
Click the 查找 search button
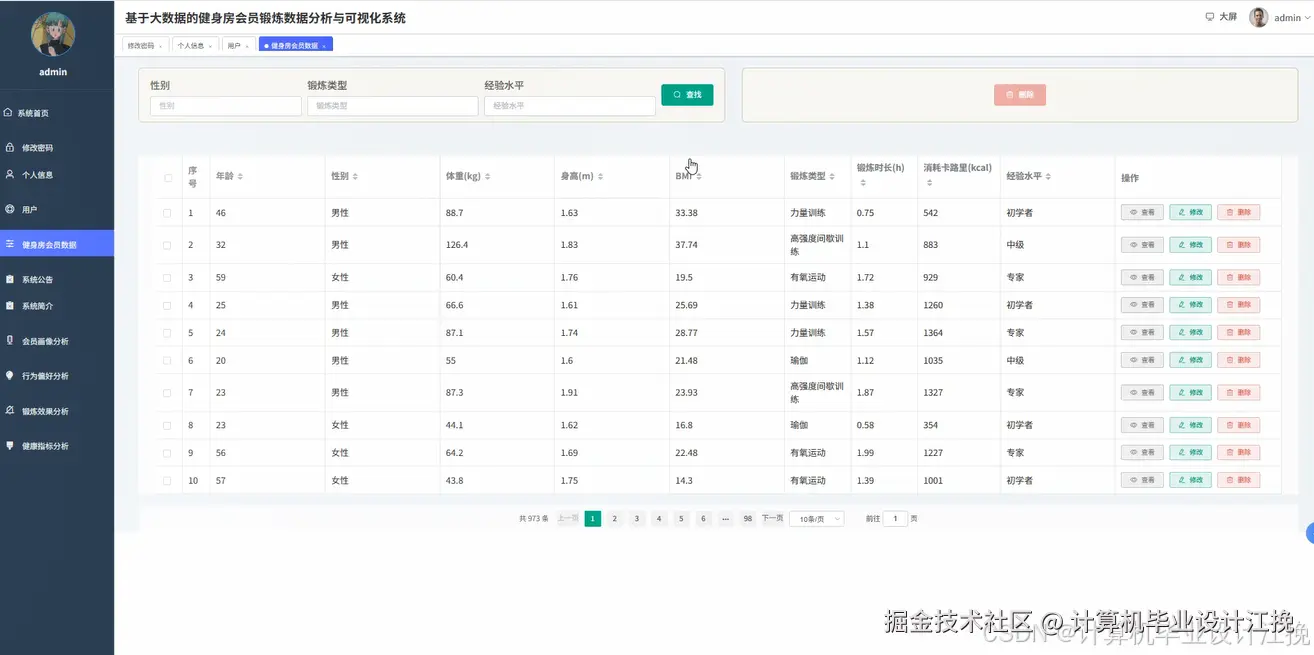coord(687,95)
